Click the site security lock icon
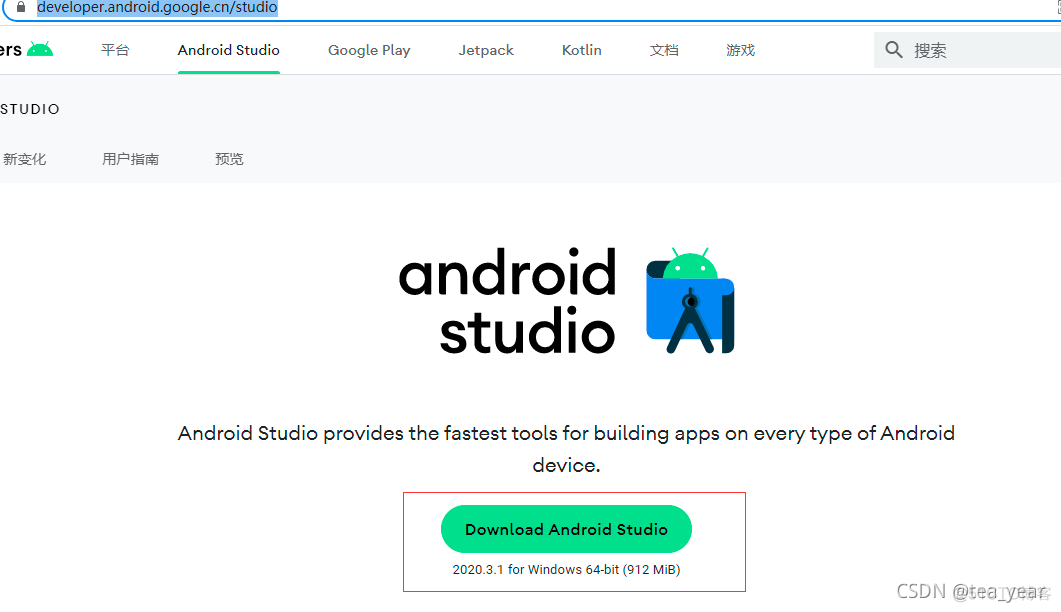Image resolution: width=1061 pixels, height=612 pixels. (22, 8)
